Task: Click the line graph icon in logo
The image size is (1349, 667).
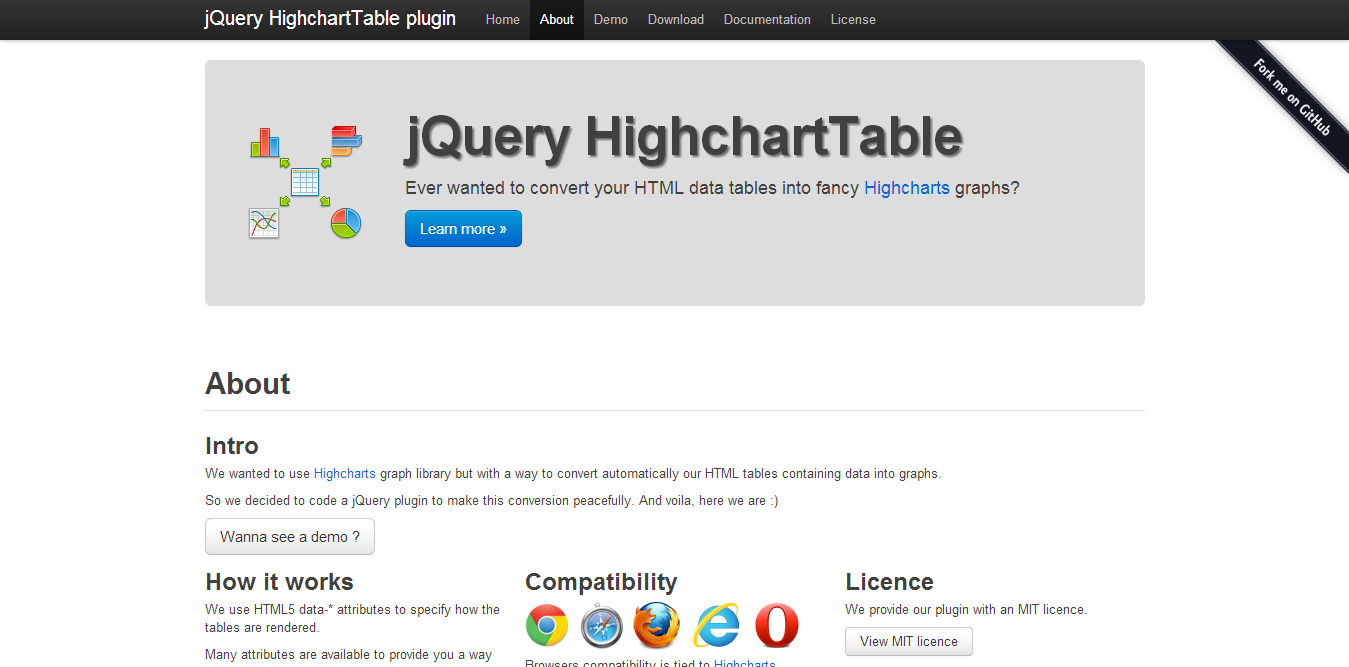Action: pyautogui.click(x=264, y=223)
